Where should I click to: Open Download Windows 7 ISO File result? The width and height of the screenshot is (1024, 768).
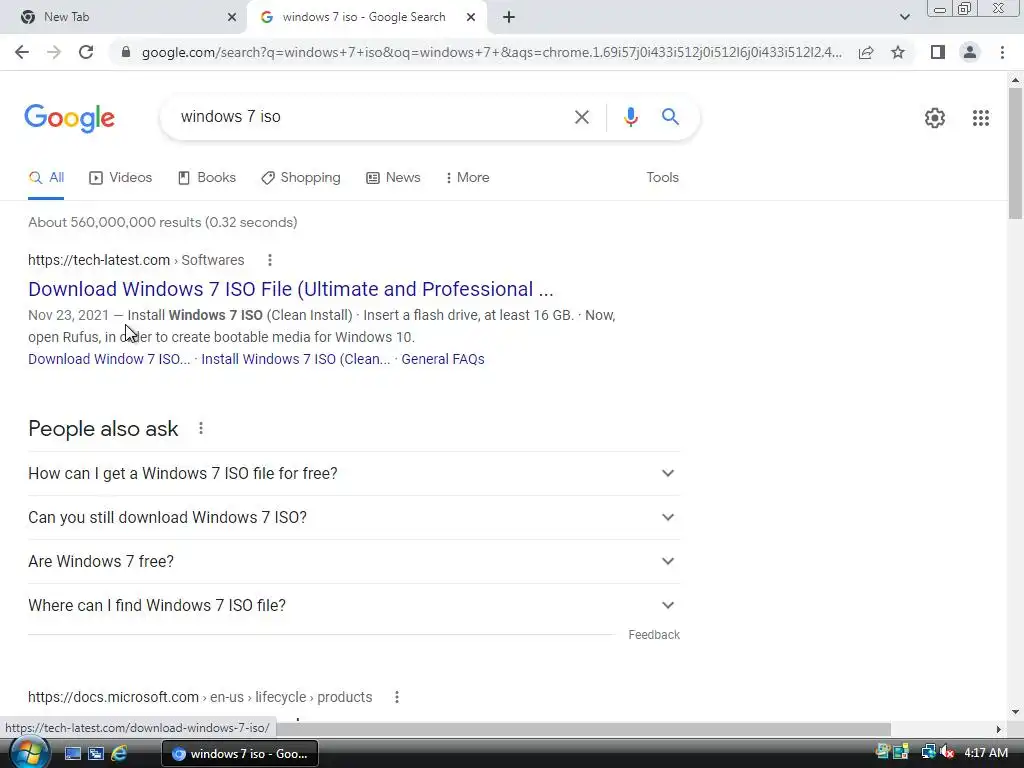tap(291, 289)
